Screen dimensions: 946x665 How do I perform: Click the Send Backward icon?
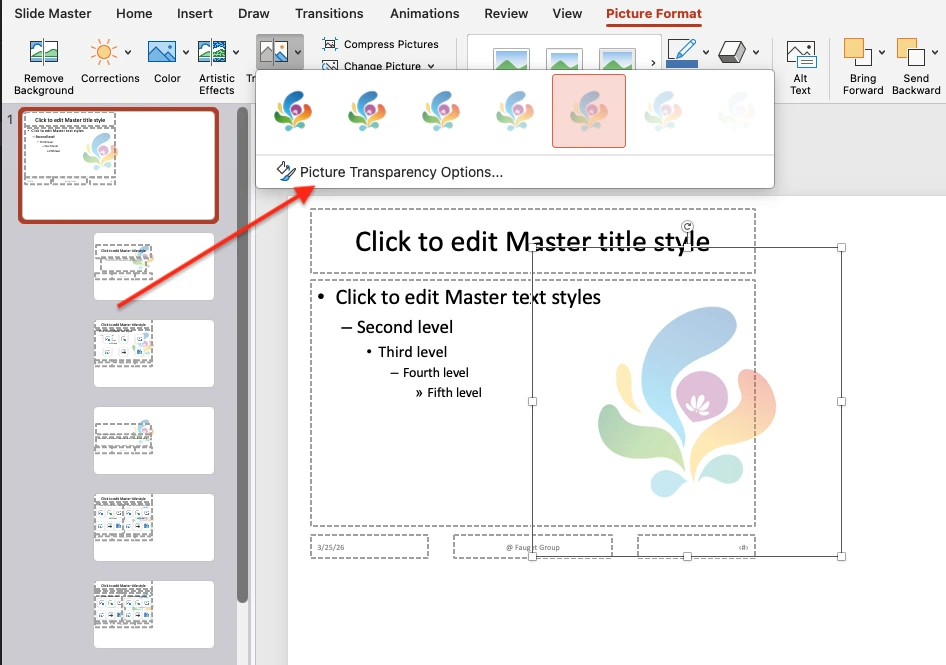point(909,52)
